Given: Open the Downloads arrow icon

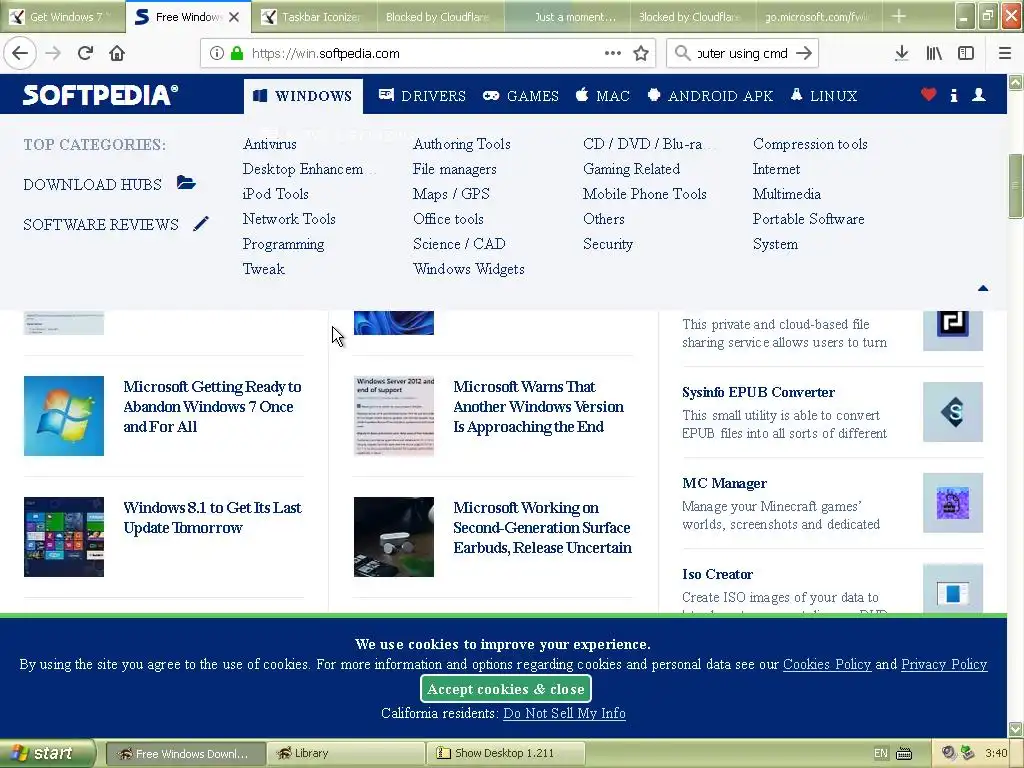Looking at the screenshot, I should [902, 54].
